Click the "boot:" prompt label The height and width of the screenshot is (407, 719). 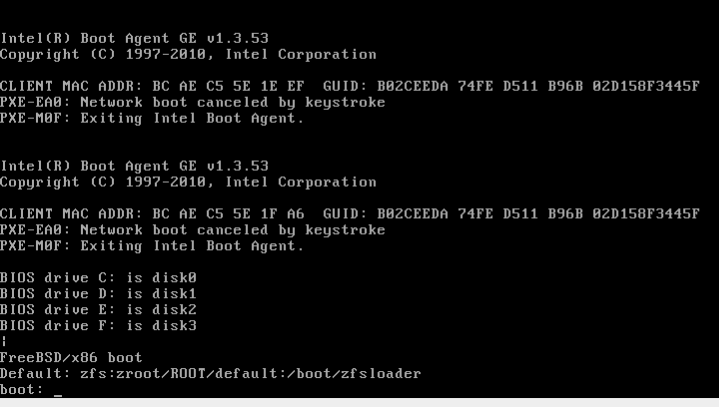pos(22,389)
